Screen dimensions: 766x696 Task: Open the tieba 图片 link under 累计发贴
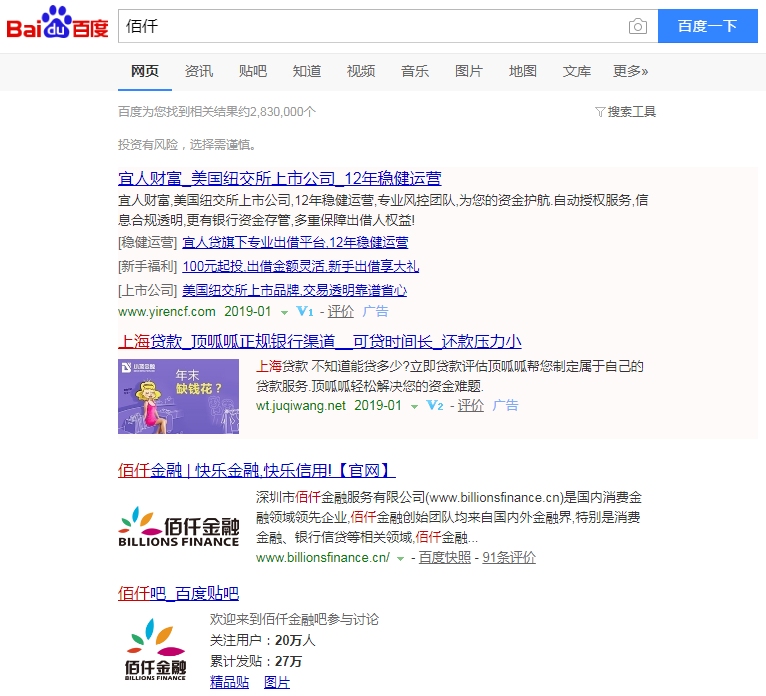click(277, 682)
